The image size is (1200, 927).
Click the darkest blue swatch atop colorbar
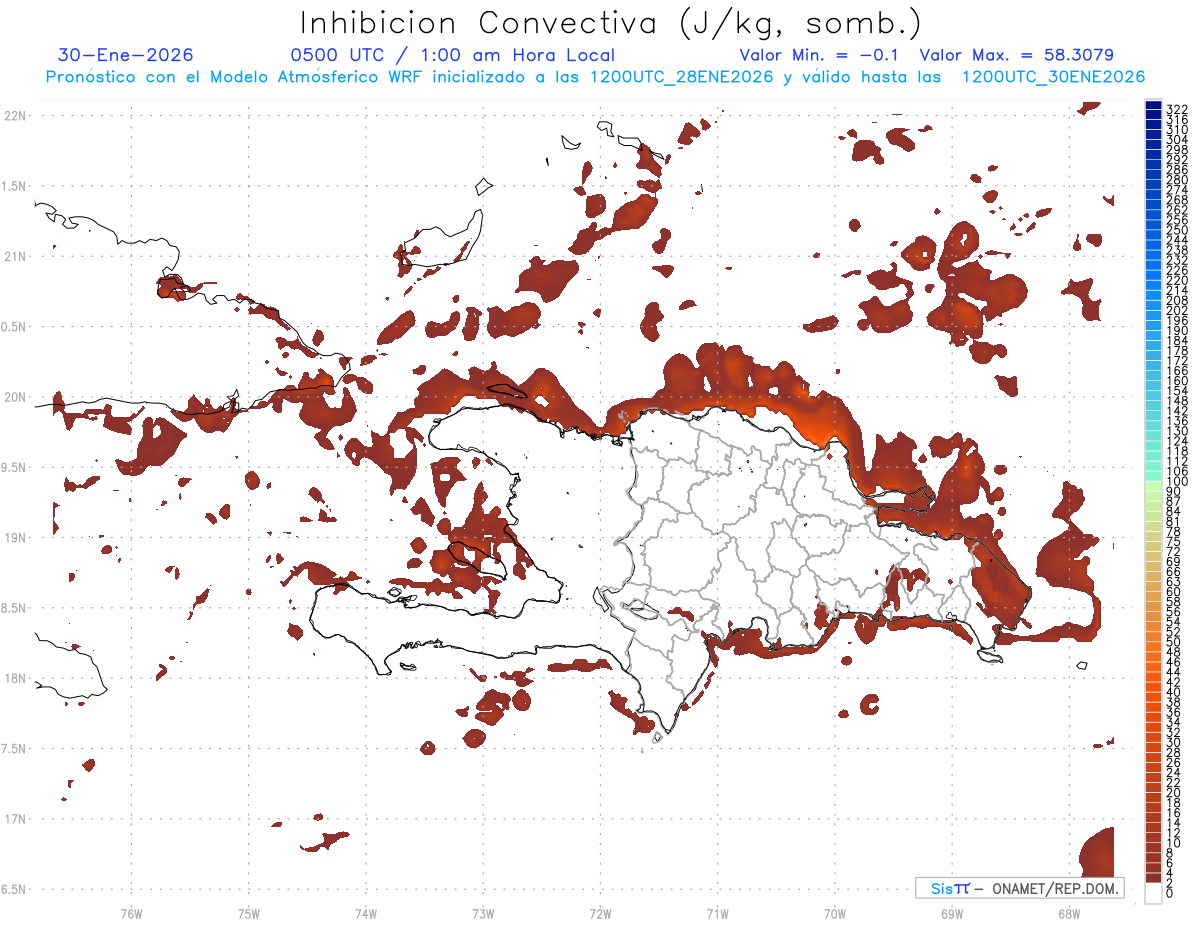click(1153, 106)
